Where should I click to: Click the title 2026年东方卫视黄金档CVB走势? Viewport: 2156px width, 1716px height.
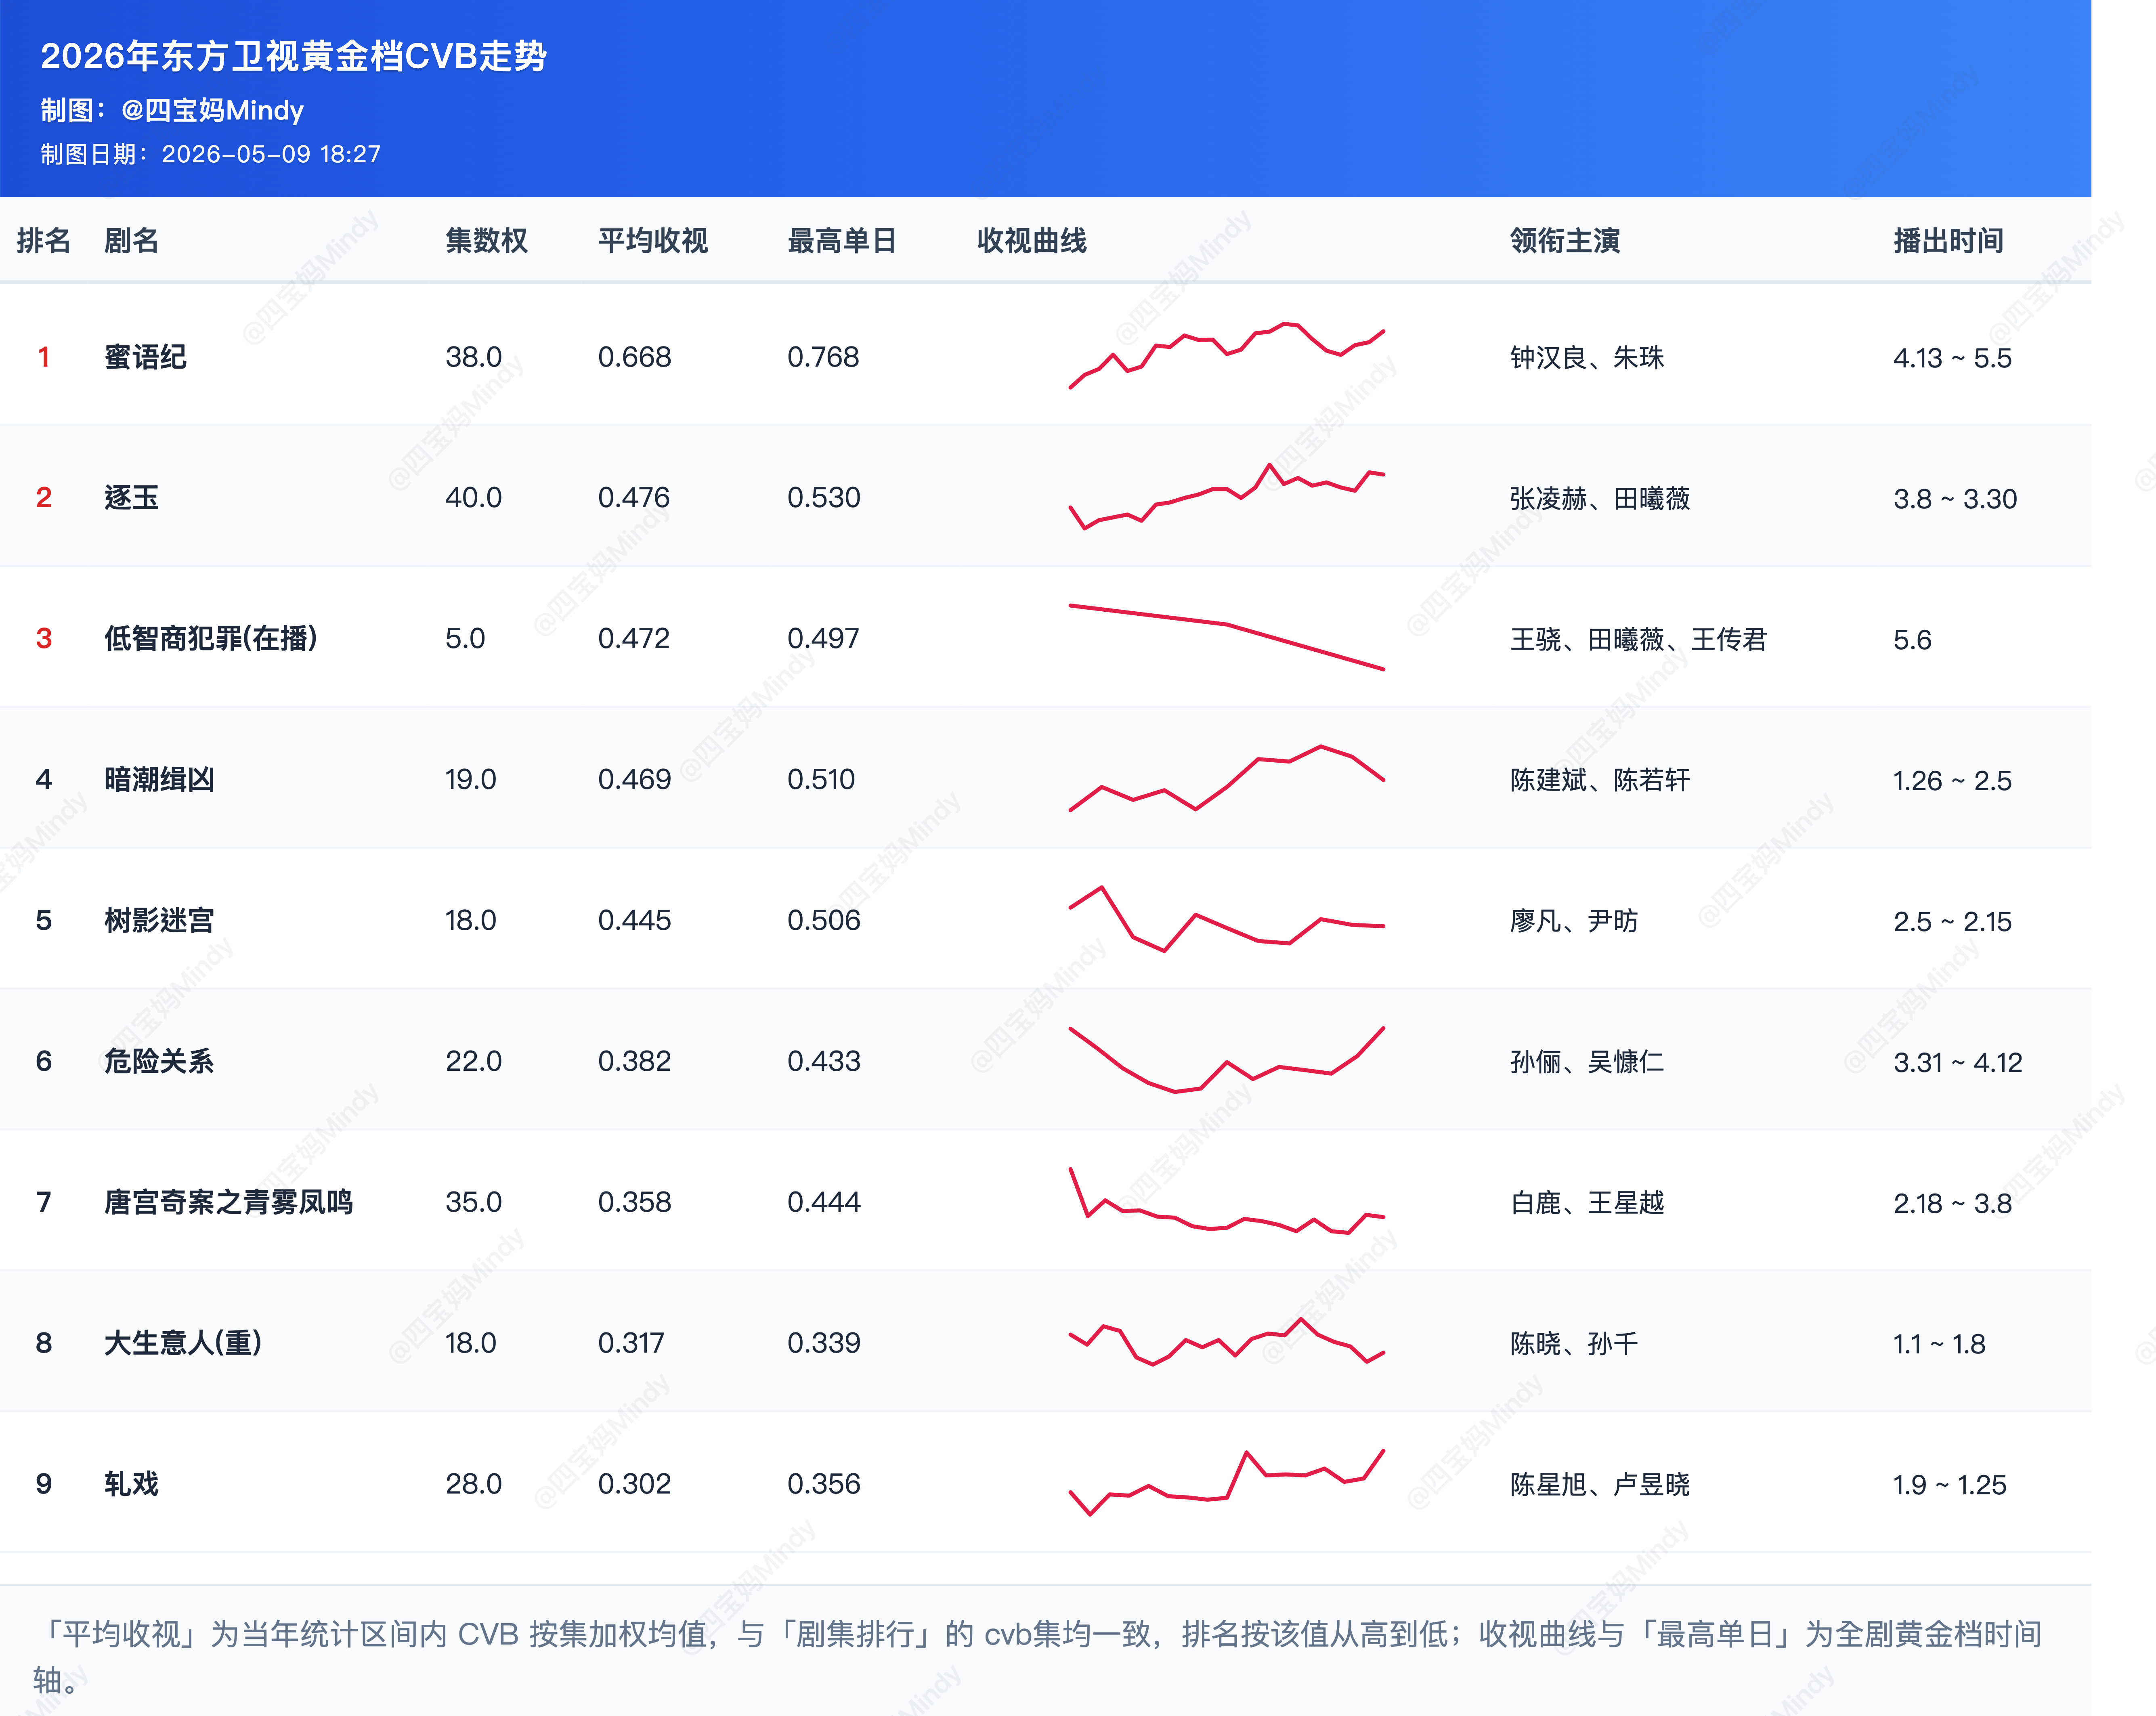293,56
